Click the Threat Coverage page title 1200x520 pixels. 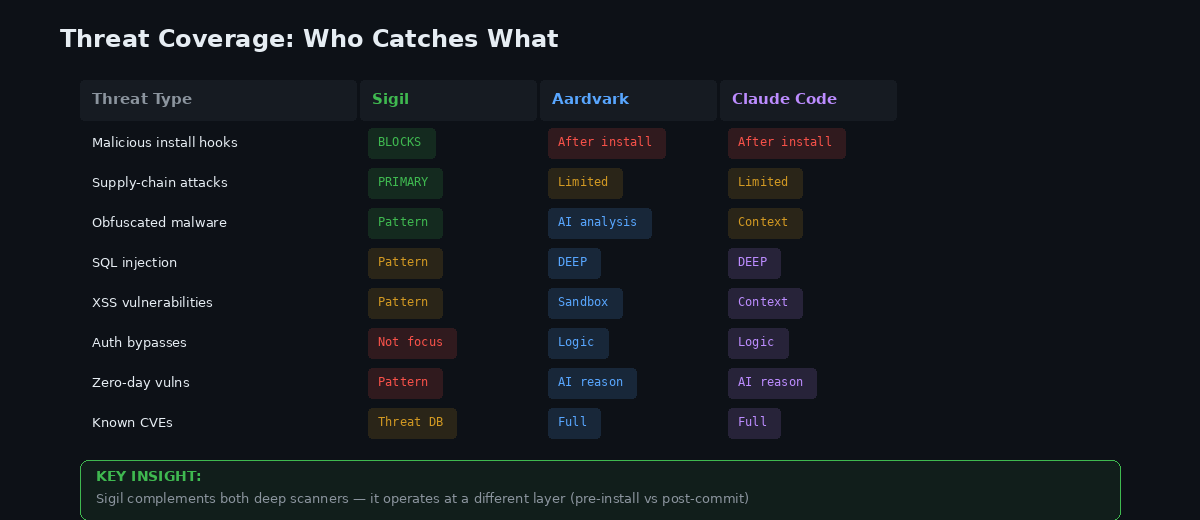pos(309,39)
